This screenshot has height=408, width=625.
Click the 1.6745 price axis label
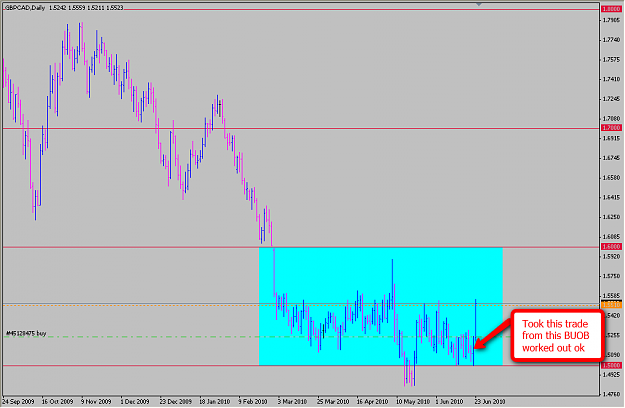(x=612, y=158)
